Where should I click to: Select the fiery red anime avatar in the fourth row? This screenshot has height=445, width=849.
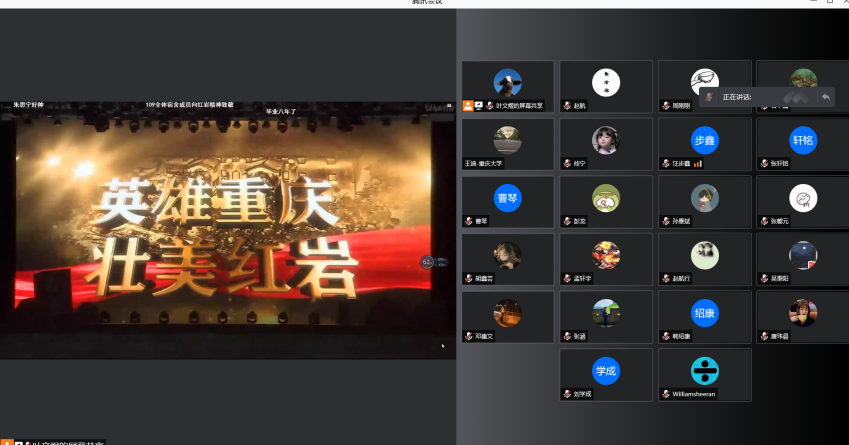click(x=606, y=256)
